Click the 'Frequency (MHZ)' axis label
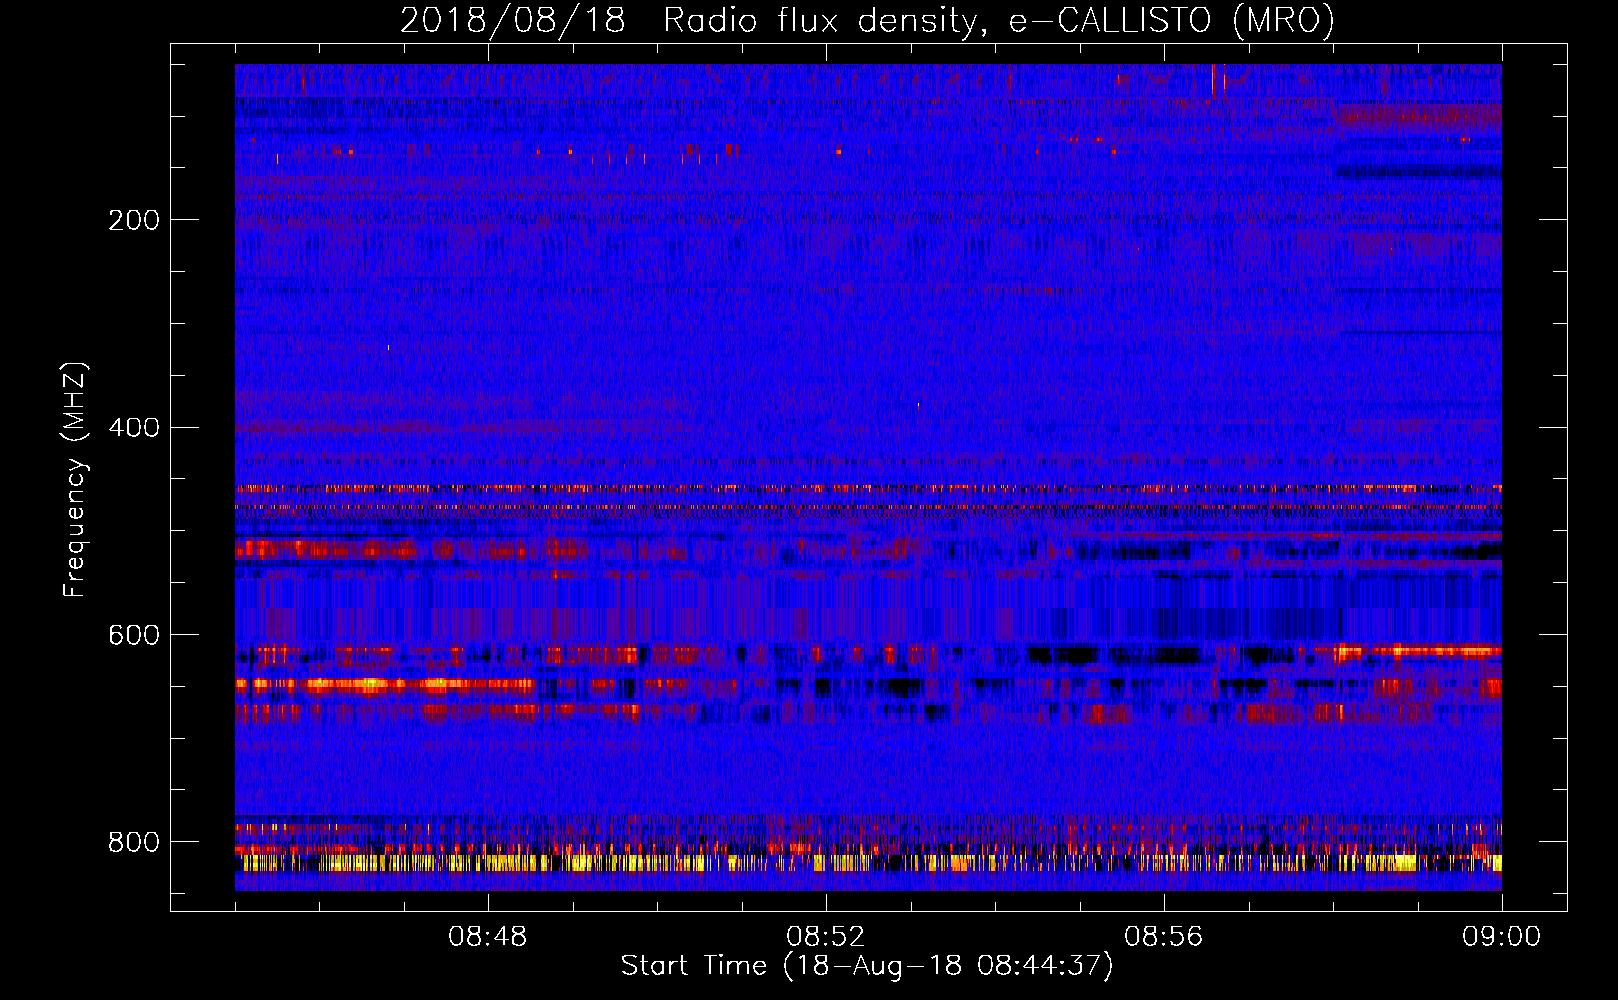The image size is (1618, 1000). (74, 480)
